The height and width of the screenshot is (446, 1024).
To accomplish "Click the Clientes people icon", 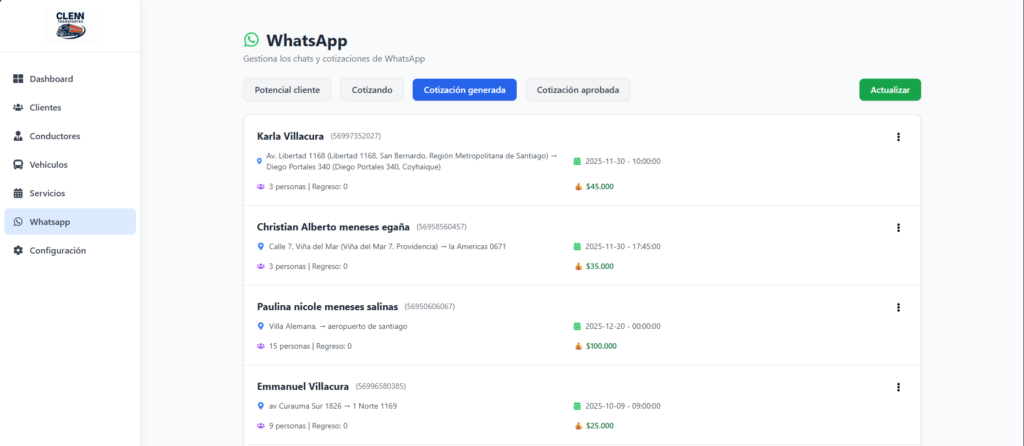I will [18, 107].
